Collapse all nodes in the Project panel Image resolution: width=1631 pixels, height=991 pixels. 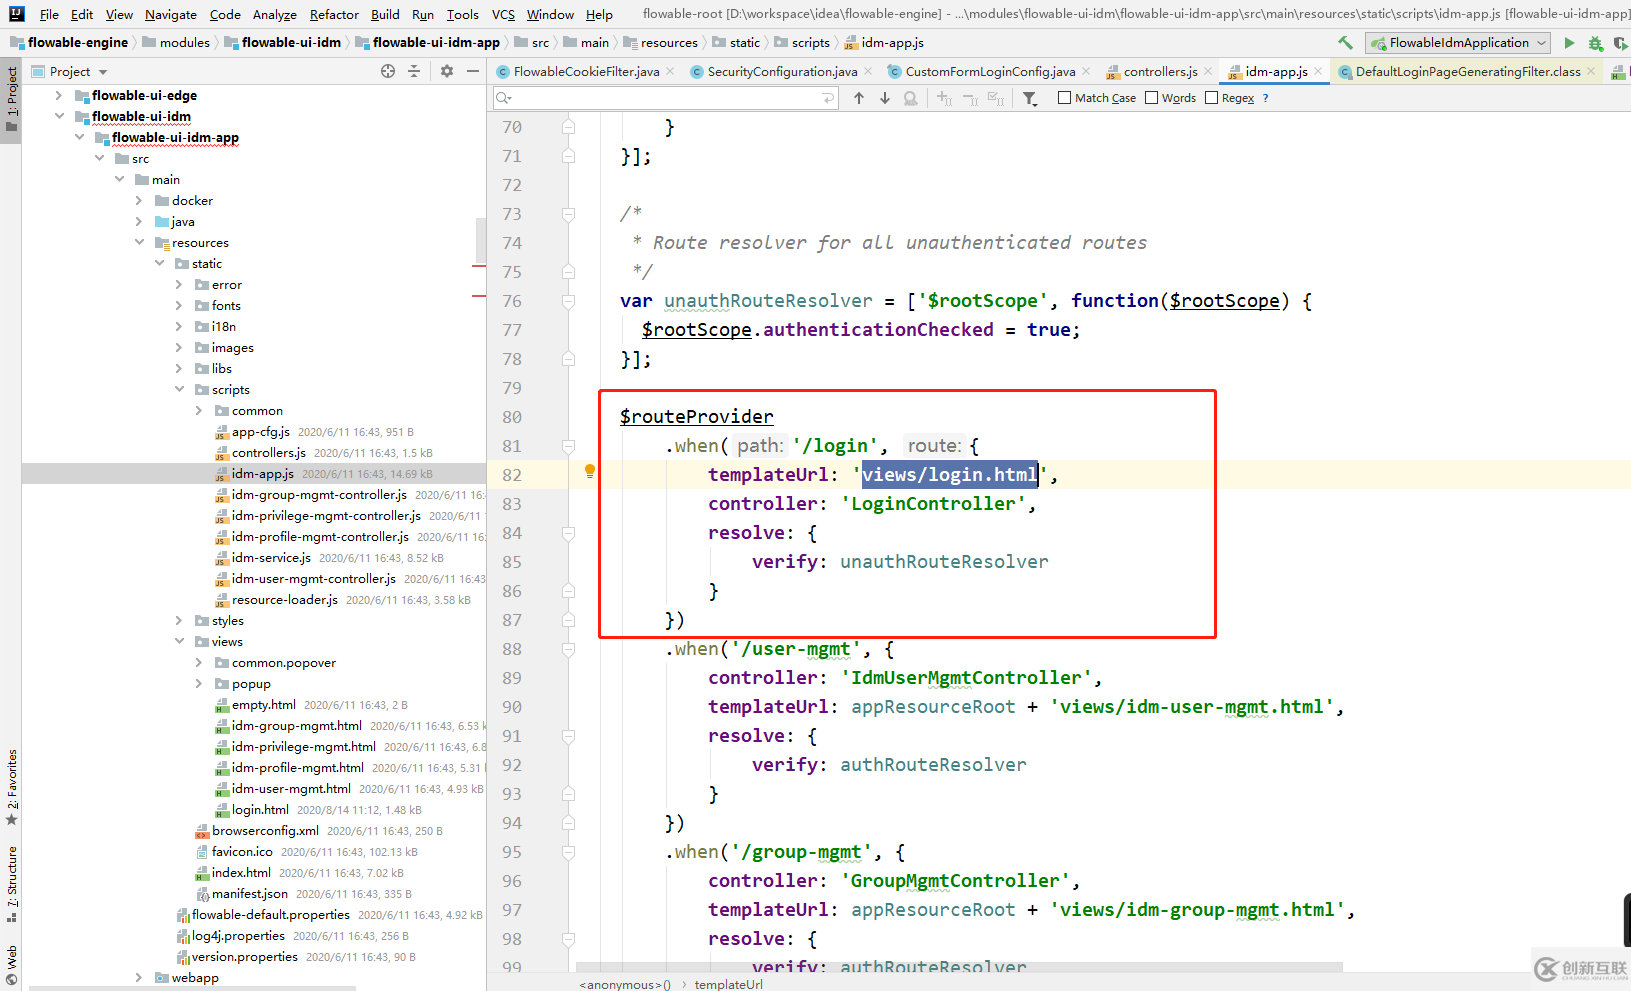(414, 71)
